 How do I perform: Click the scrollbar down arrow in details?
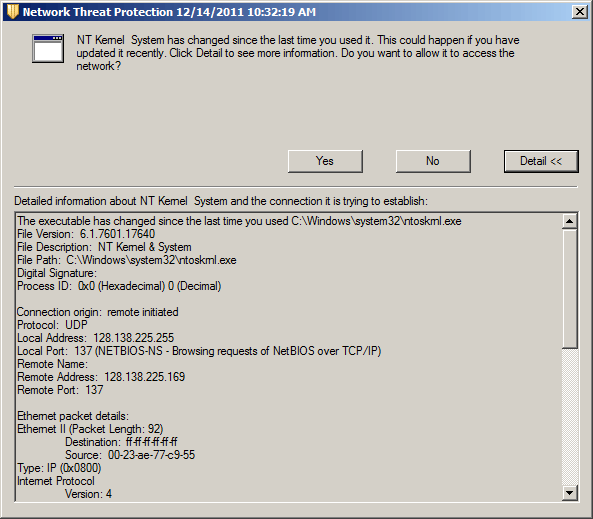click(x=570, y=493)
